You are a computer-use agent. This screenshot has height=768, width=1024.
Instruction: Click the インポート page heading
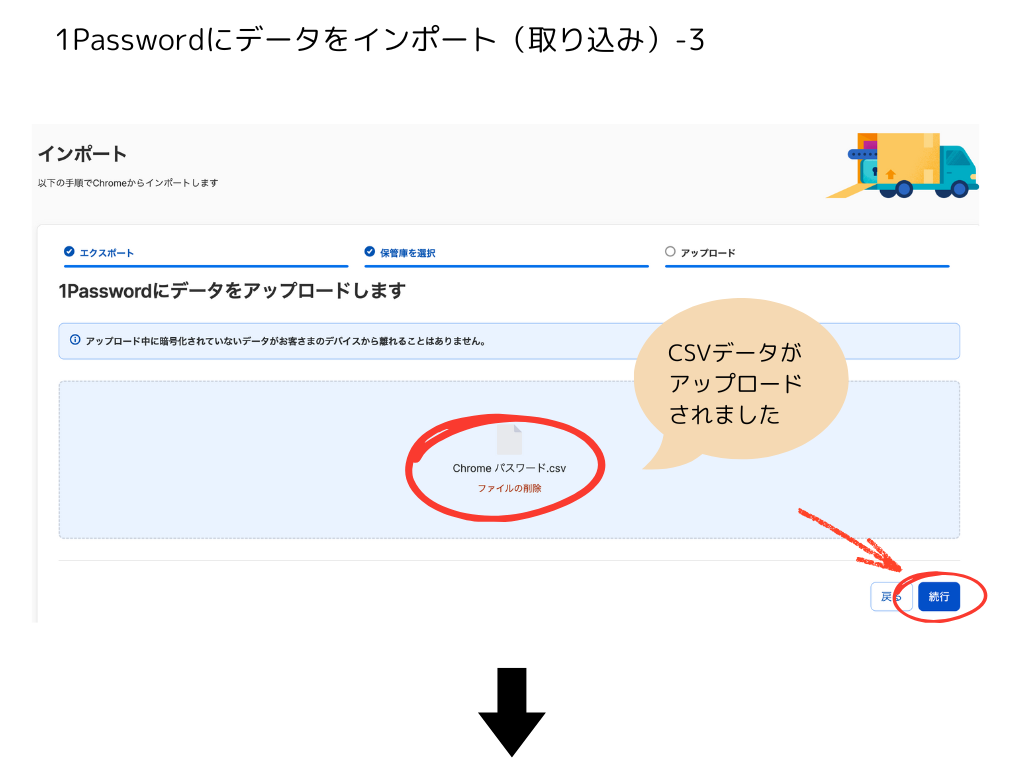[x=82, y=154]
